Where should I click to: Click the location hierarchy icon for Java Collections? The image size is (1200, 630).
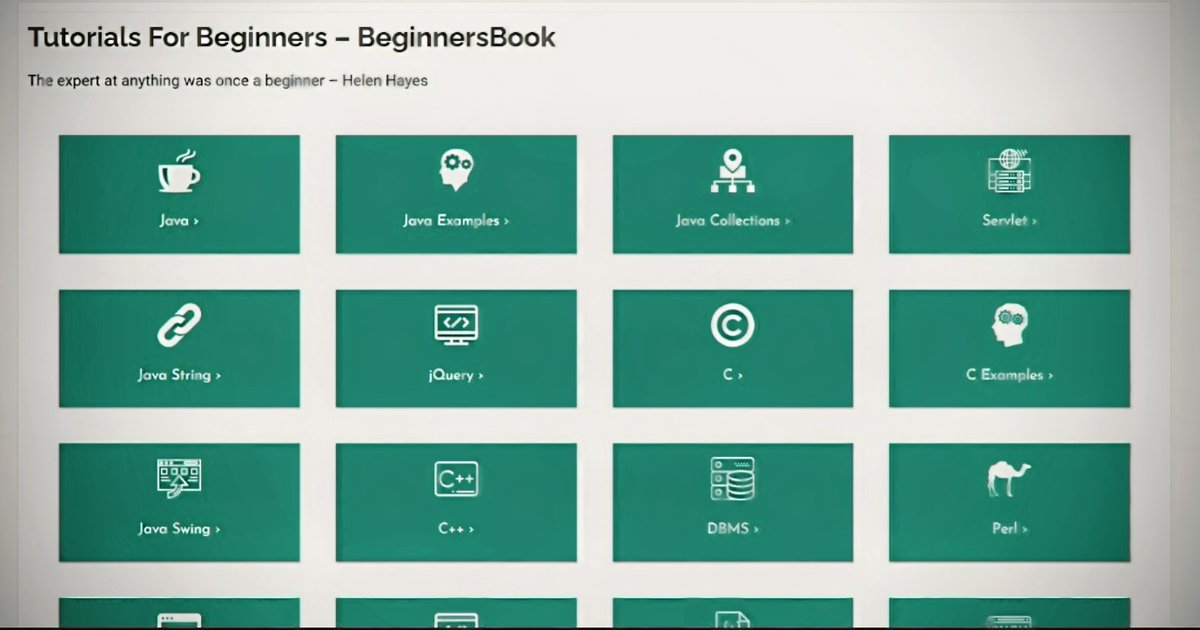[x=732, y=171]
